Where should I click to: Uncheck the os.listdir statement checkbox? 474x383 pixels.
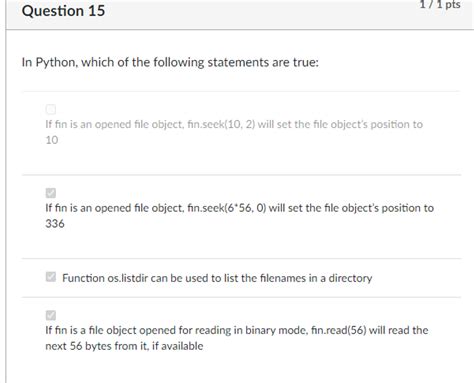pos(51,277)
